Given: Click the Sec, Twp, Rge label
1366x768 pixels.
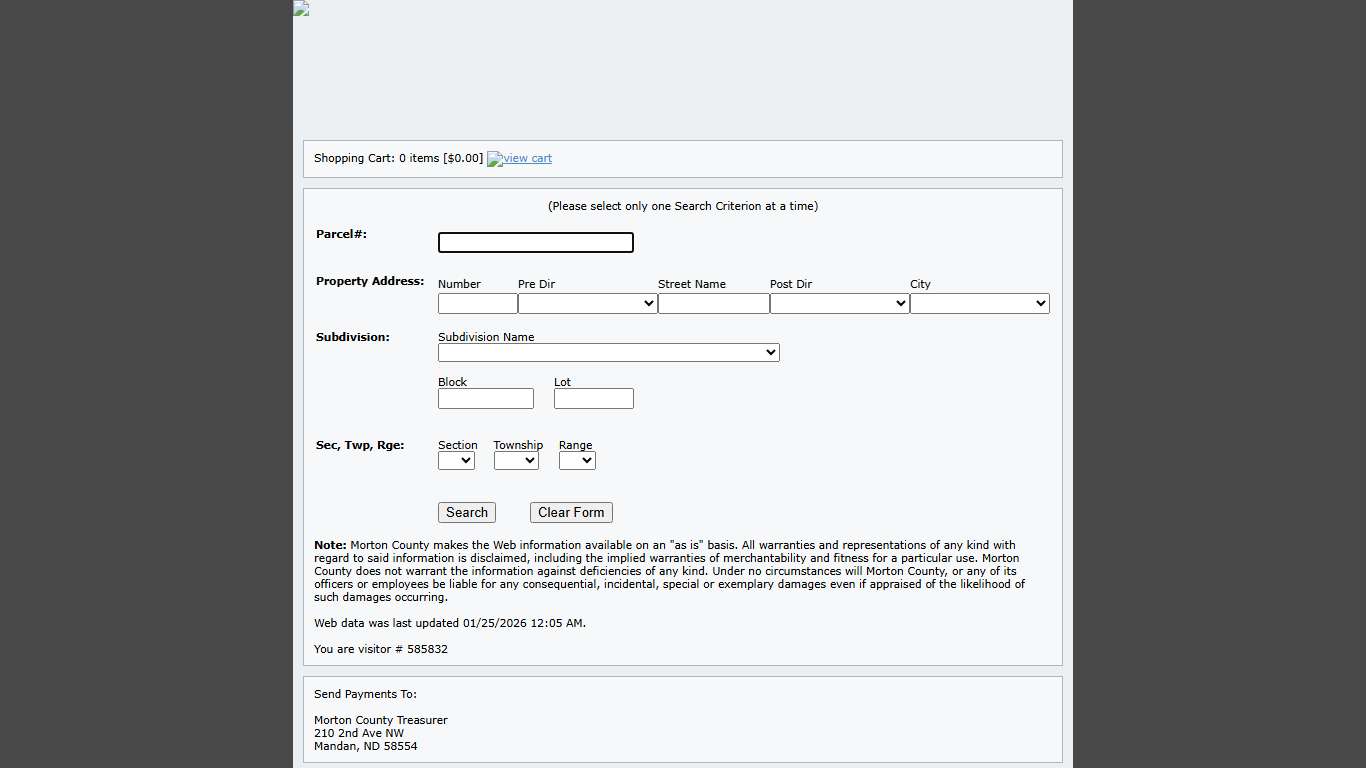Looking at the screenshot, I should (x=360, y=445).
